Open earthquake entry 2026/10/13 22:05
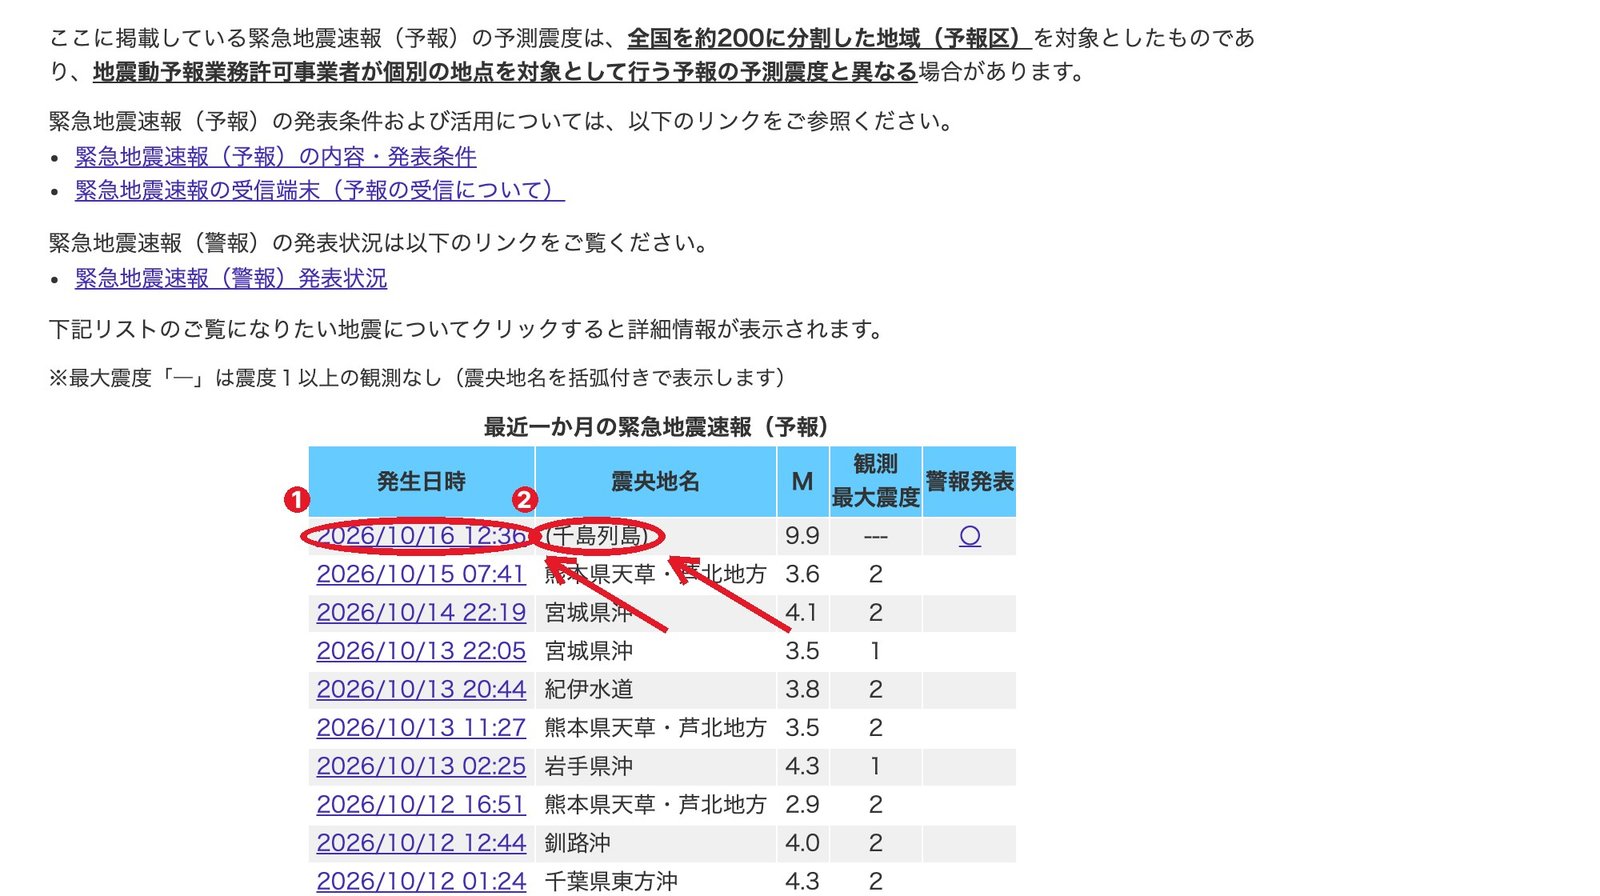 421,651
